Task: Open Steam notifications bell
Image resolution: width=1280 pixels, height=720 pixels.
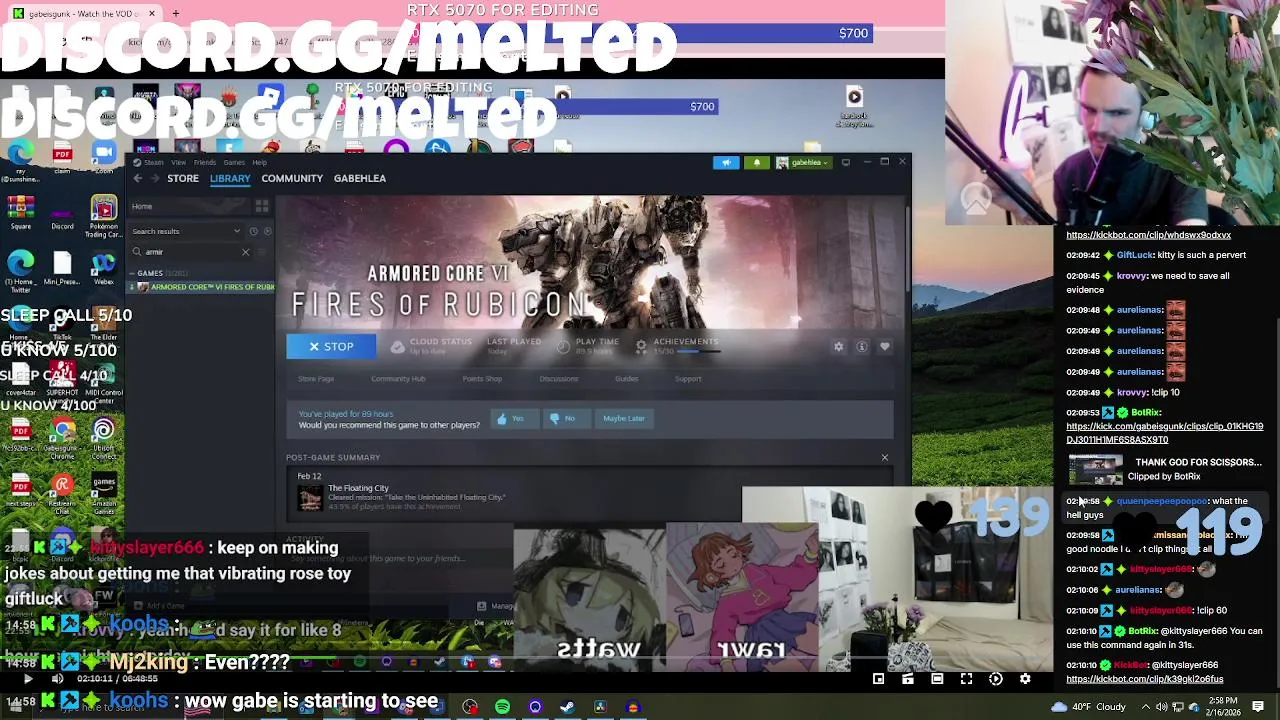Action: (x=756, y=162)
